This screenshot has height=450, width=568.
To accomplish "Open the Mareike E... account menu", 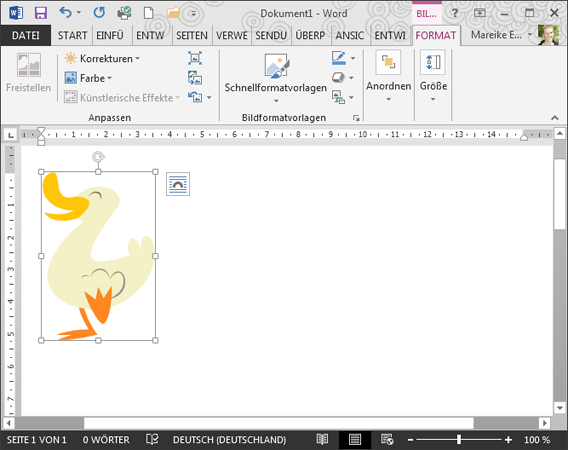I will coord(501,35).
